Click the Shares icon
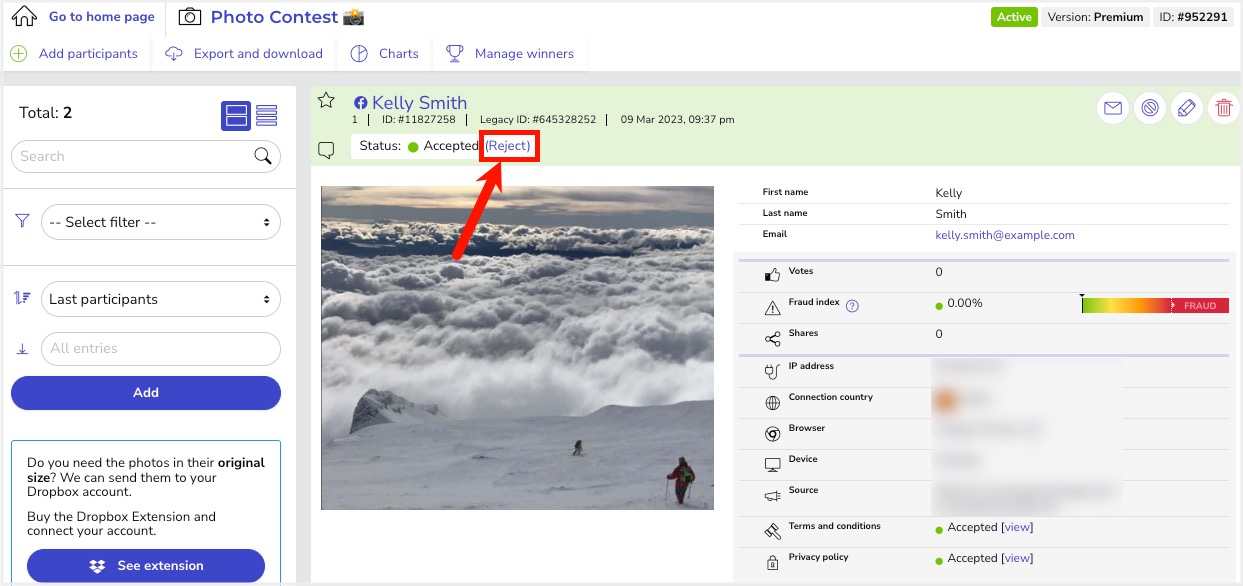Screen dimensions: 1243x586 click(772, 339)
